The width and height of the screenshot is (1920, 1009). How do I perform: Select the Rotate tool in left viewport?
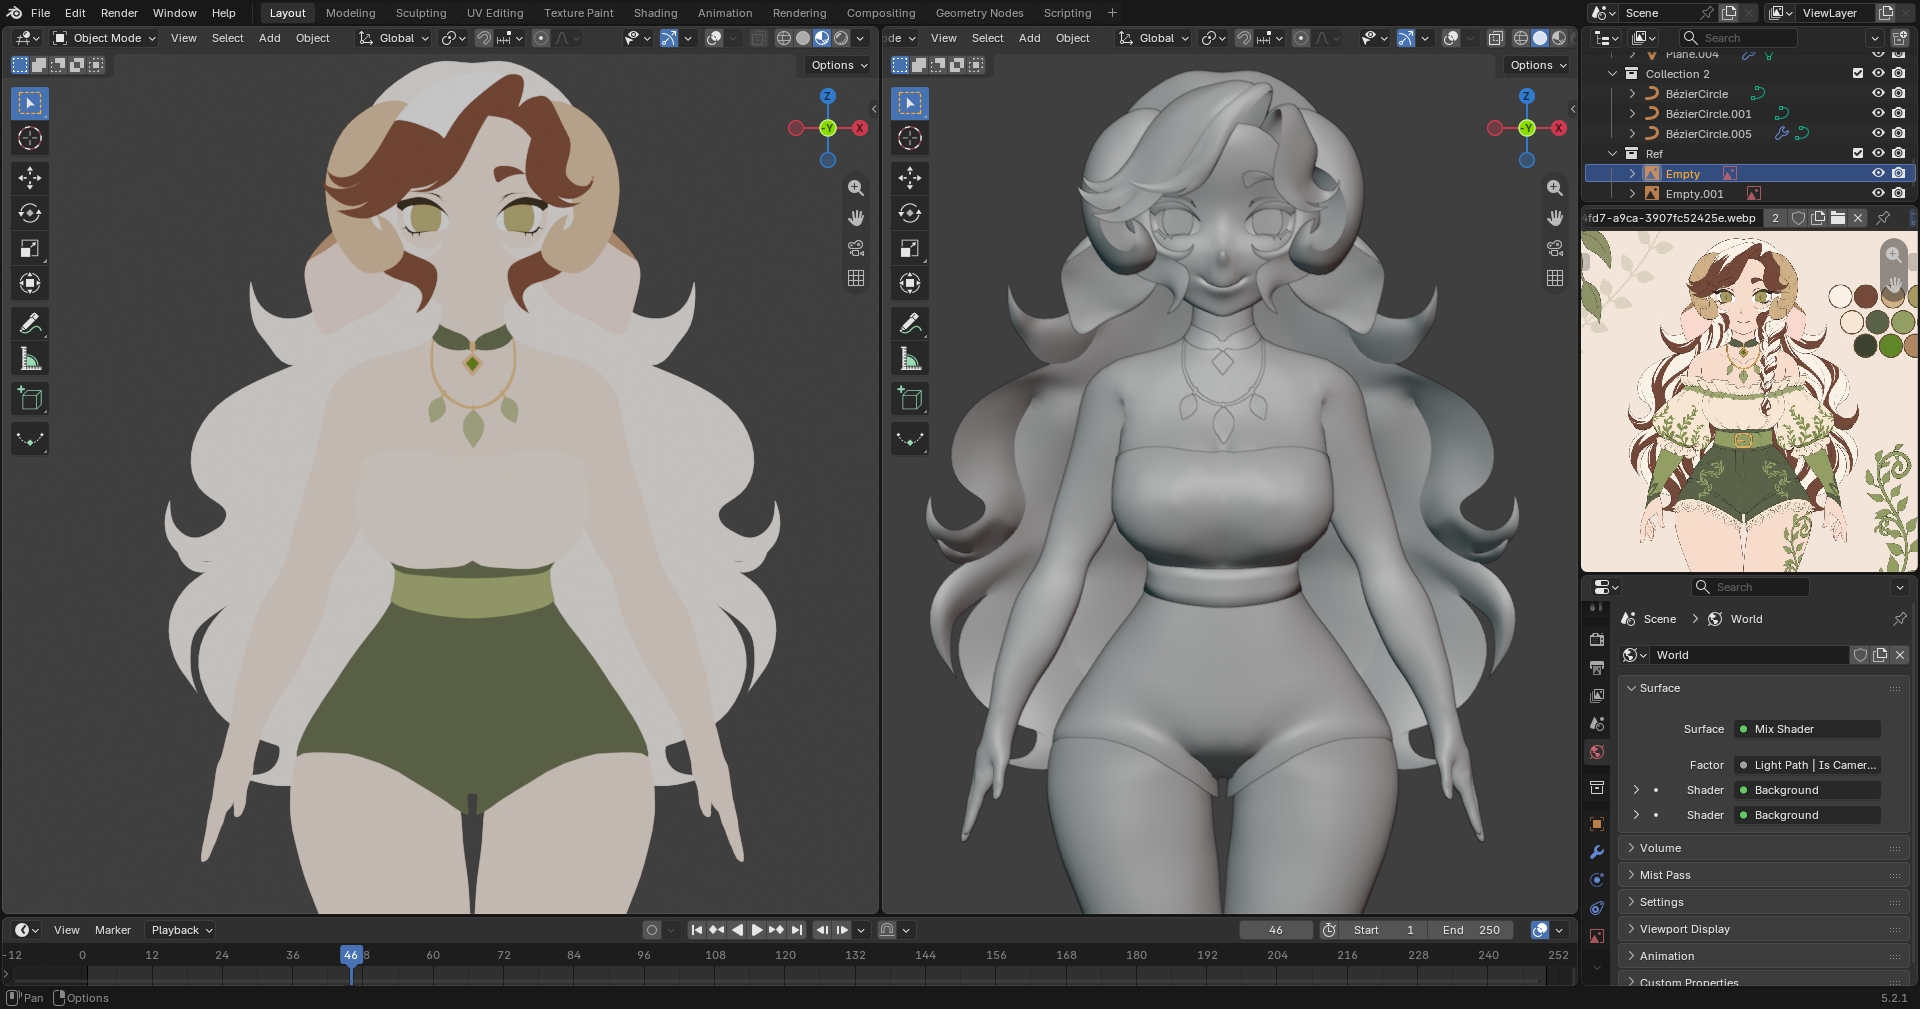pyautogui.click(x=30, y=213)
